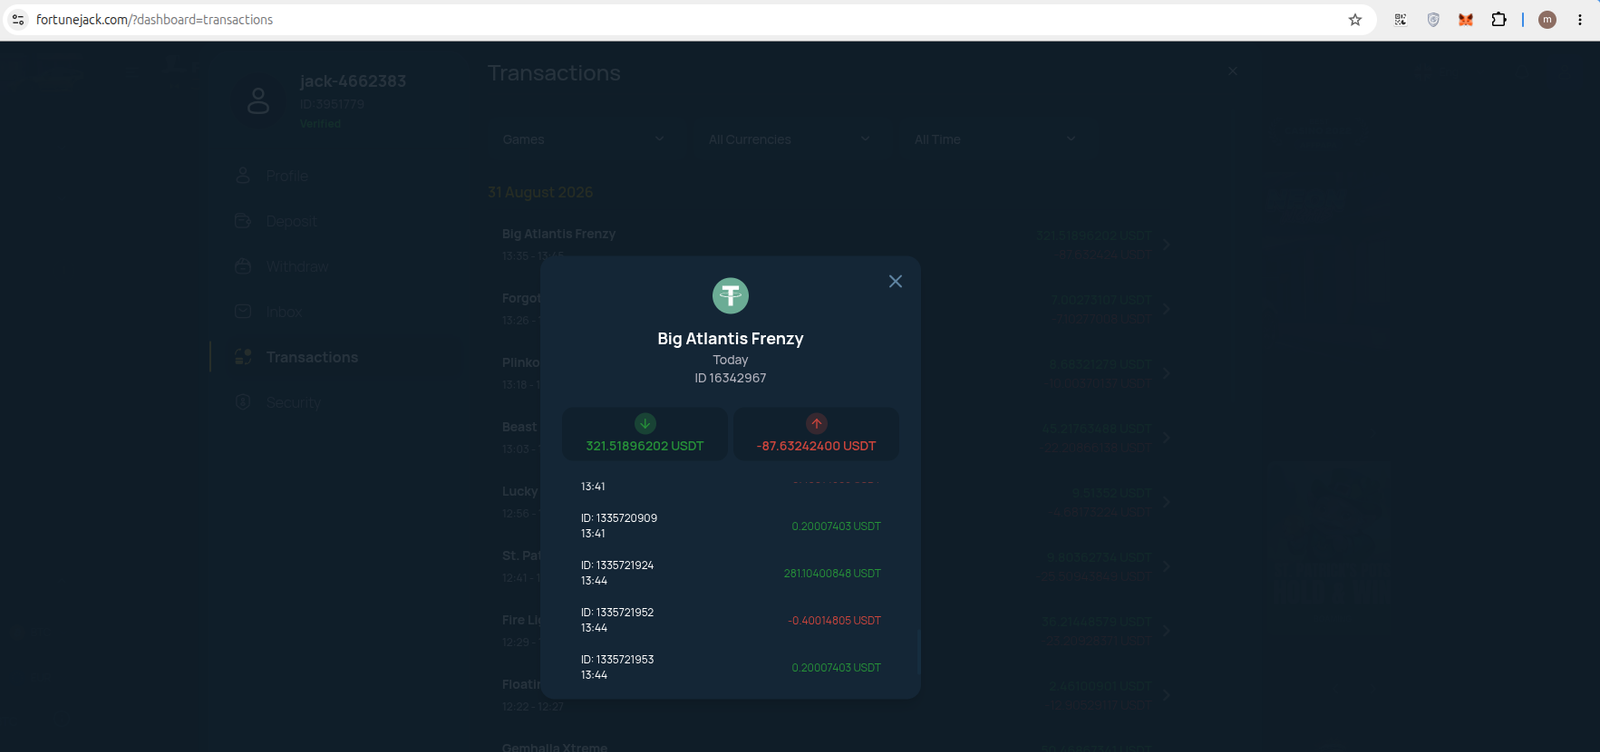Open the Games filter dropdown
Screen dimensions: 1600x752
click(x=585, y=139)
